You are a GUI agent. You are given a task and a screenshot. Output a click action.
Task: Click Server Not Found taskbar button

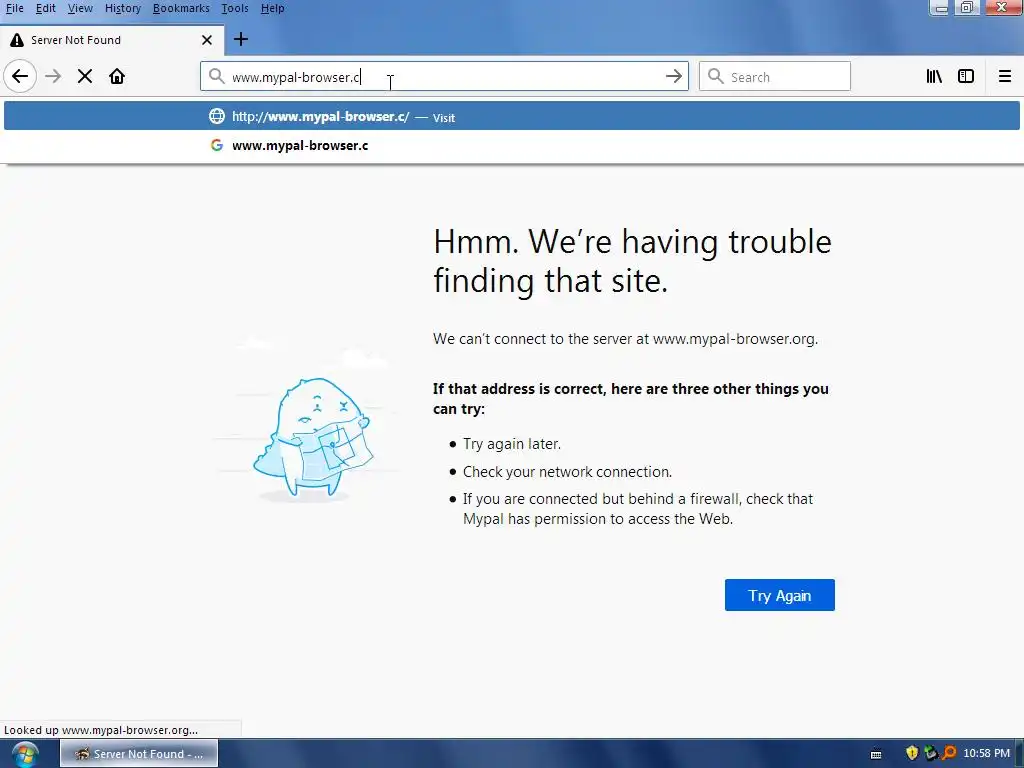(139, 754)
